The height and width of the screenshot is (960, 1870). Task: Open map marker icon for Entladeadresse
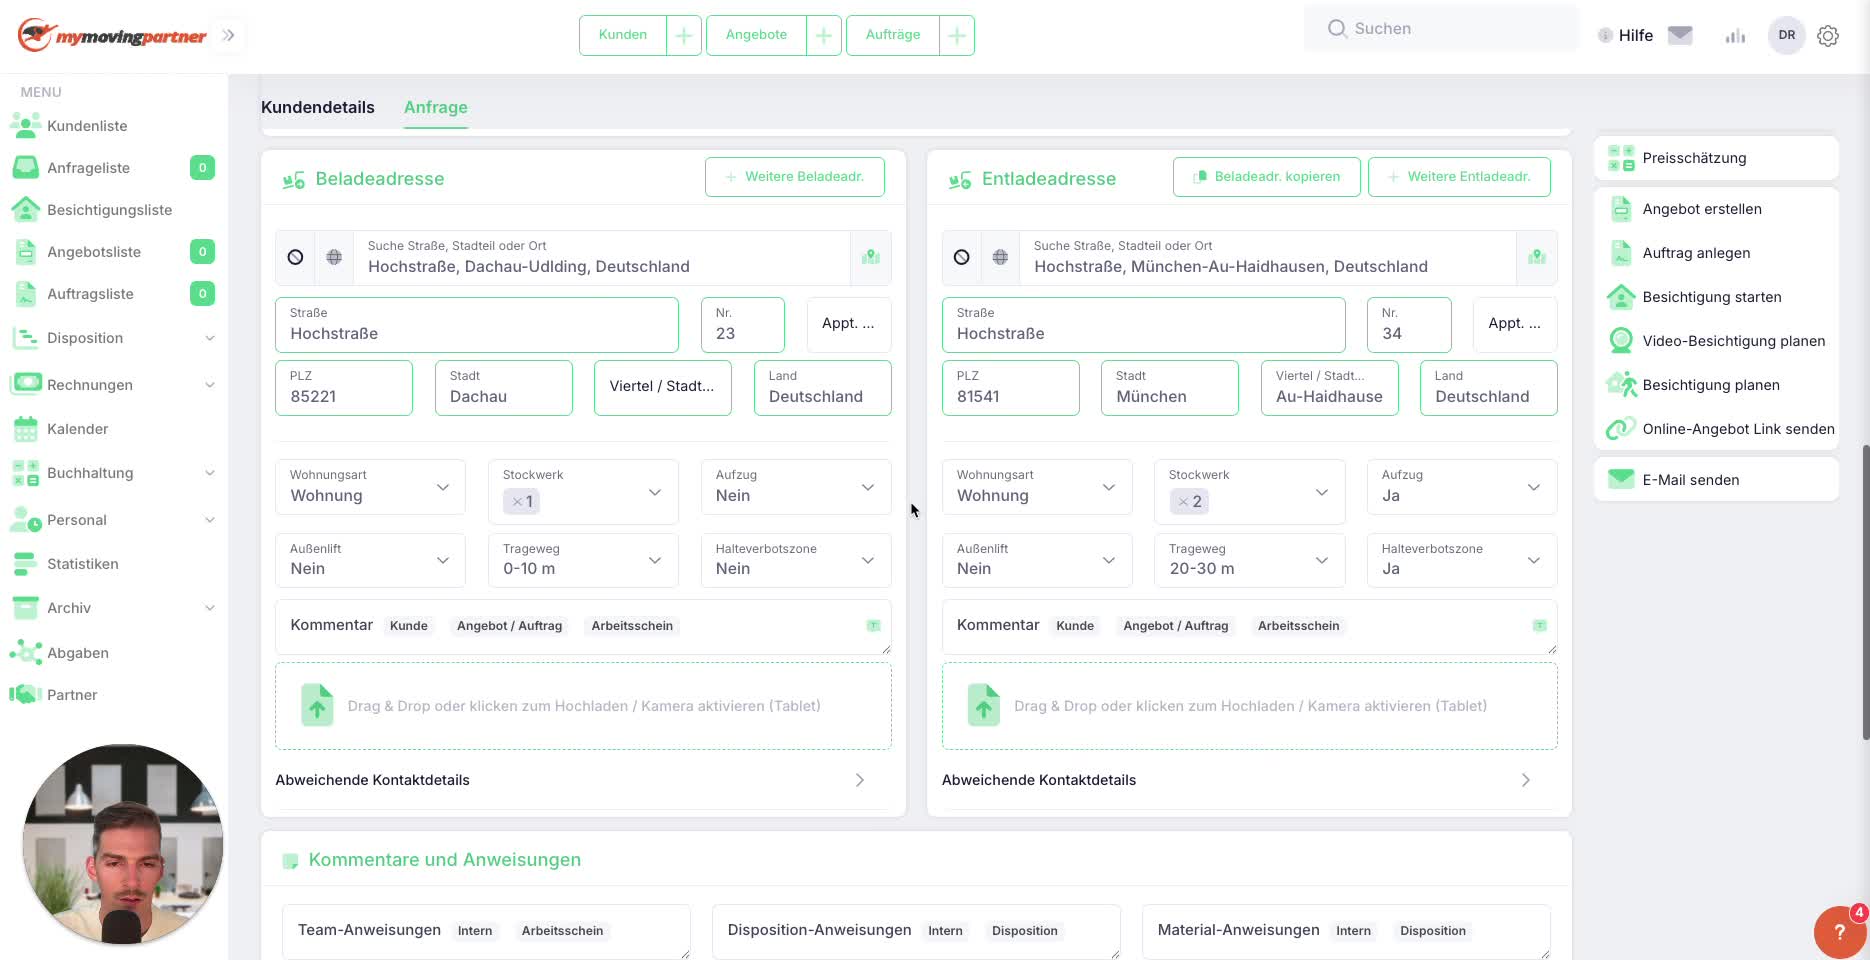[1537, 257]
